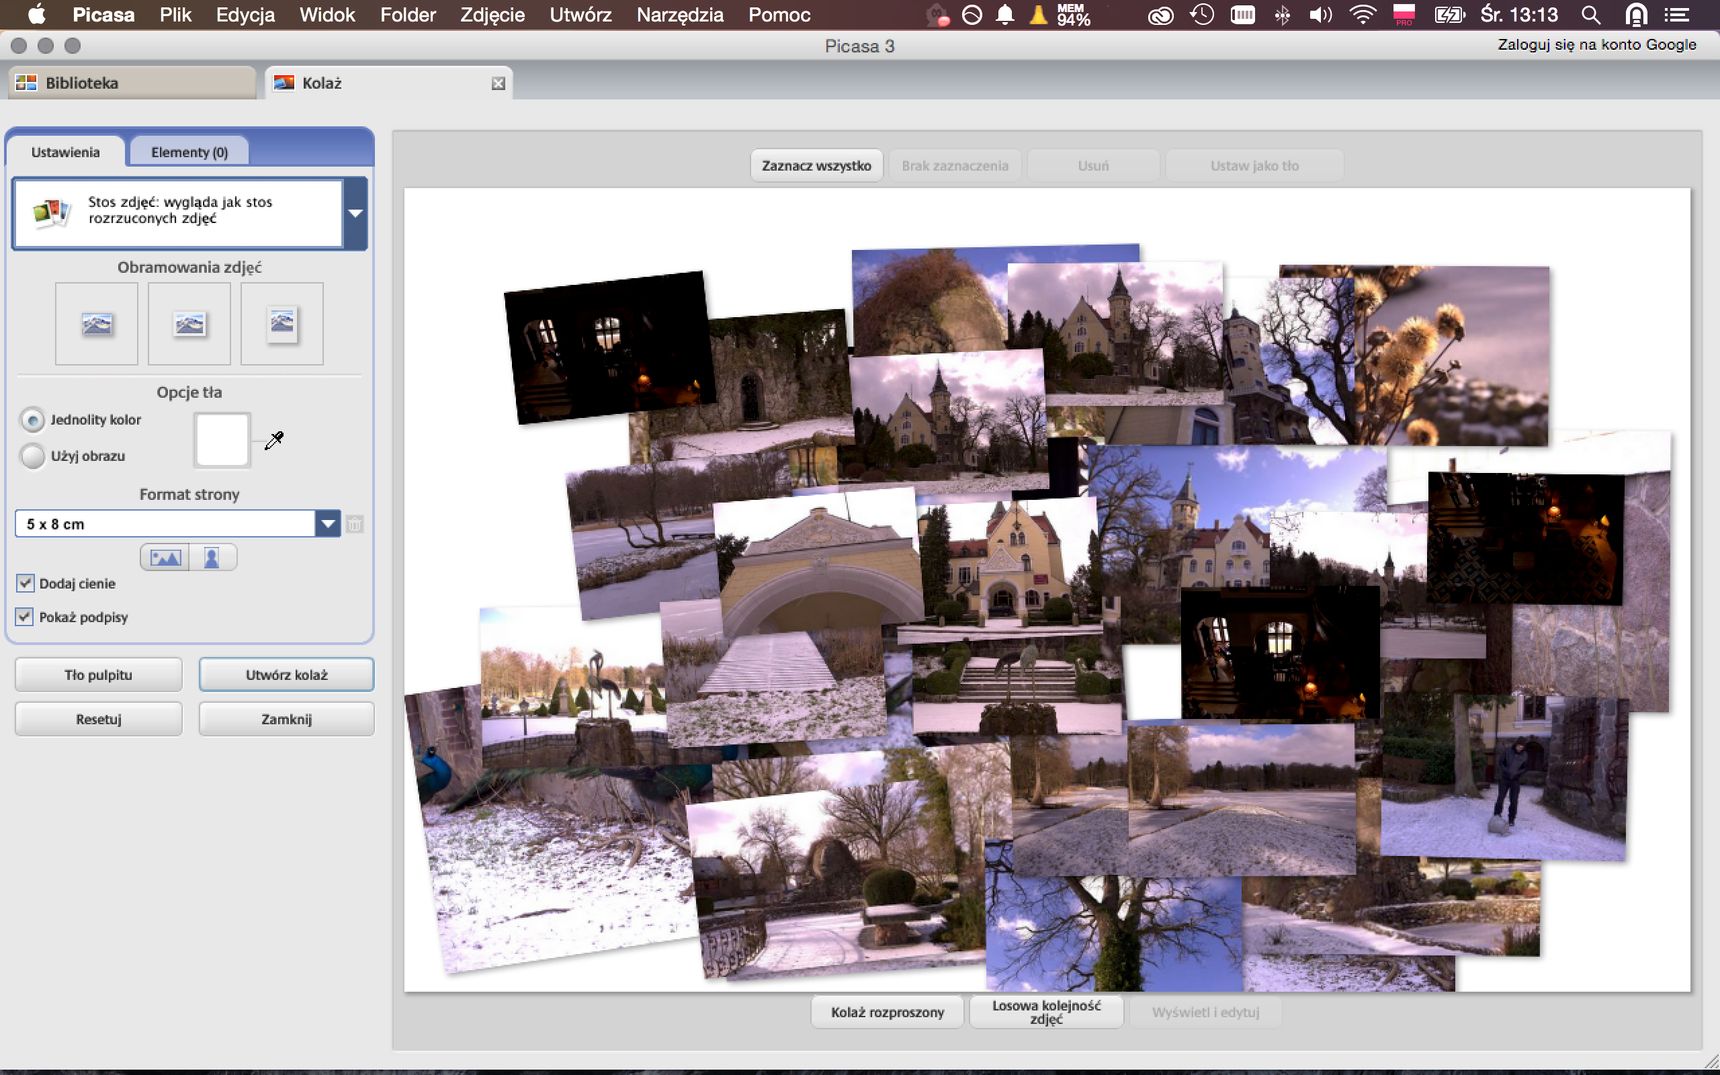Image resolution: width=1720 pixels, height=1075 pixels.
Task: Close the Kolaż tab
Action: coord(498,83)
